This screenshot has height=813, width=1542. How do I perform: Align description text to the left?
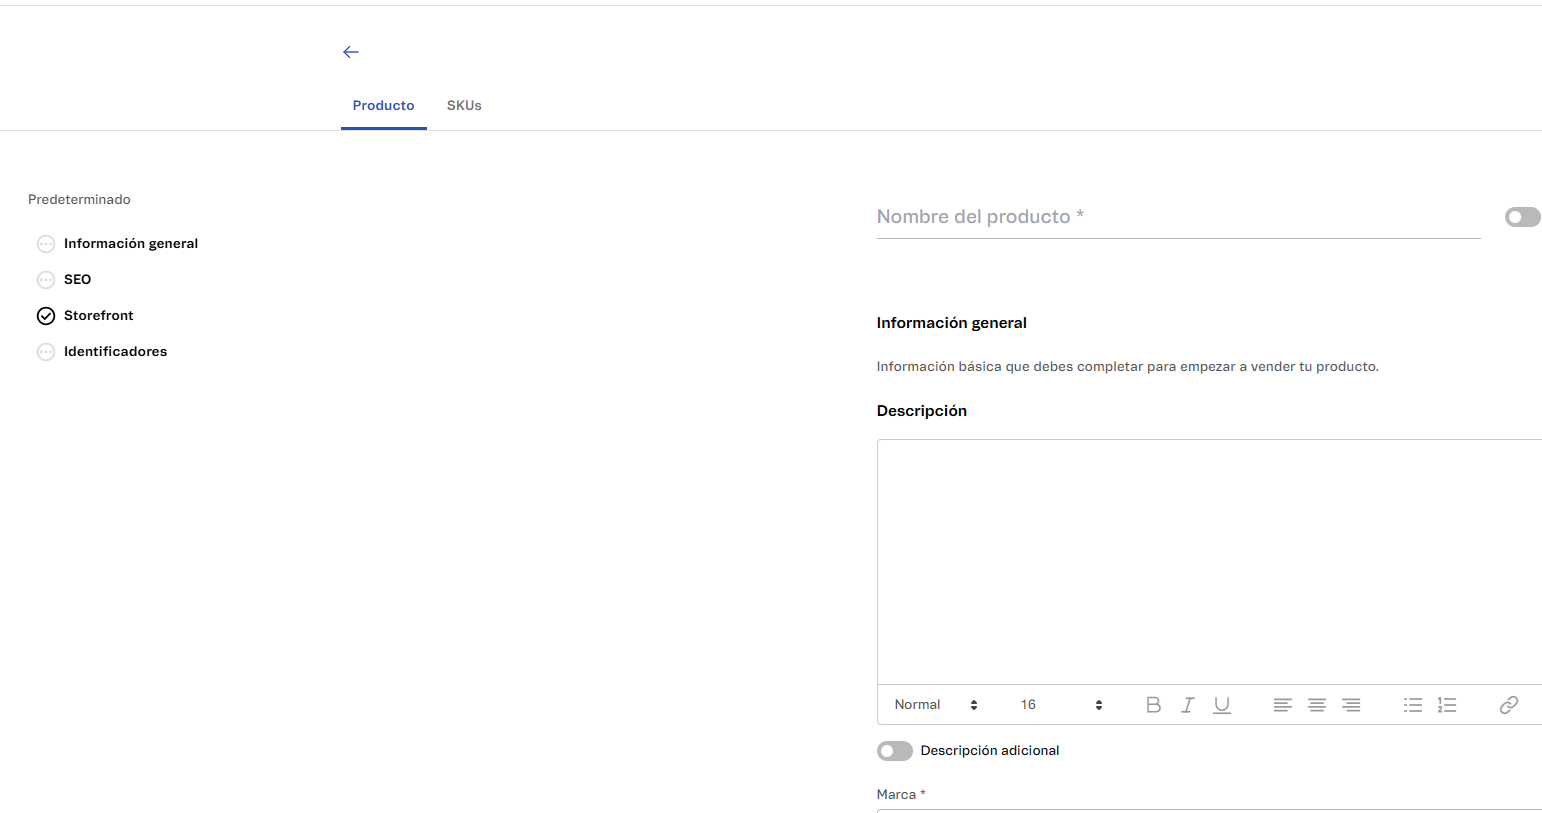click(x=1282, y=705)
